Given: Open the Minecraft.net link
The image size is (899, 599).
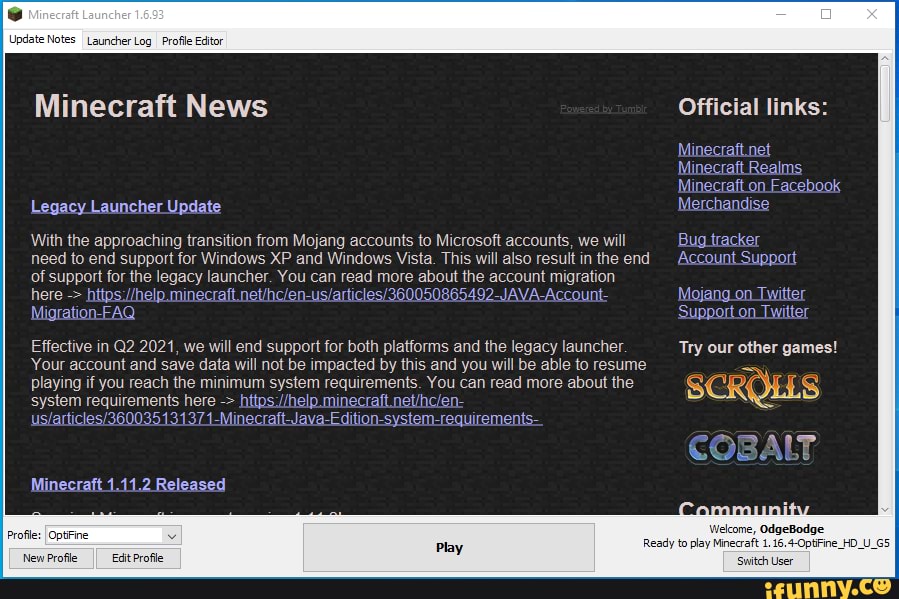Looking at the screenshot, I should coord(723,148).
